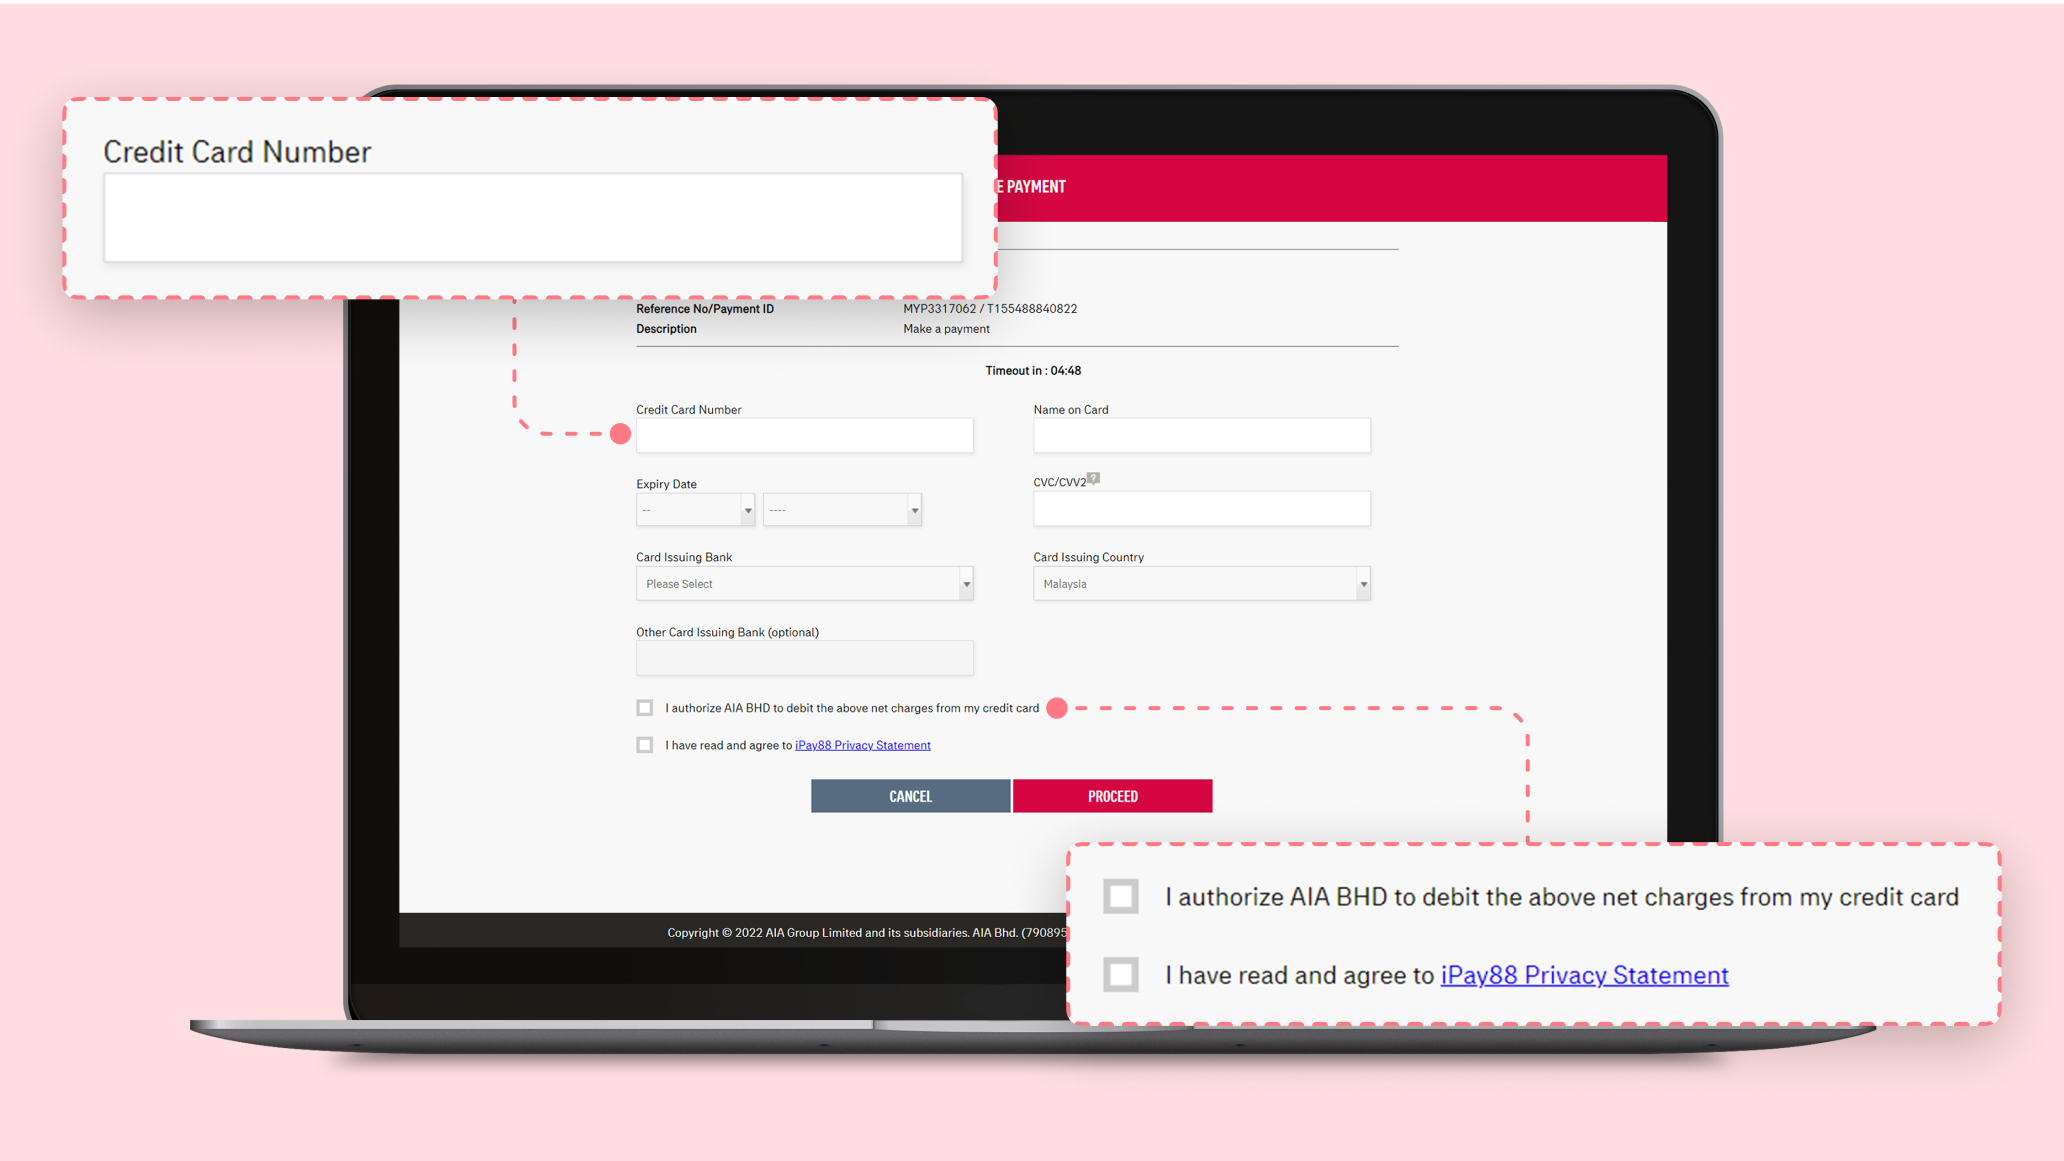Click the Credit Card Number input field
This screenshot has width=2064, height=1161.
[x=804, y=435]
